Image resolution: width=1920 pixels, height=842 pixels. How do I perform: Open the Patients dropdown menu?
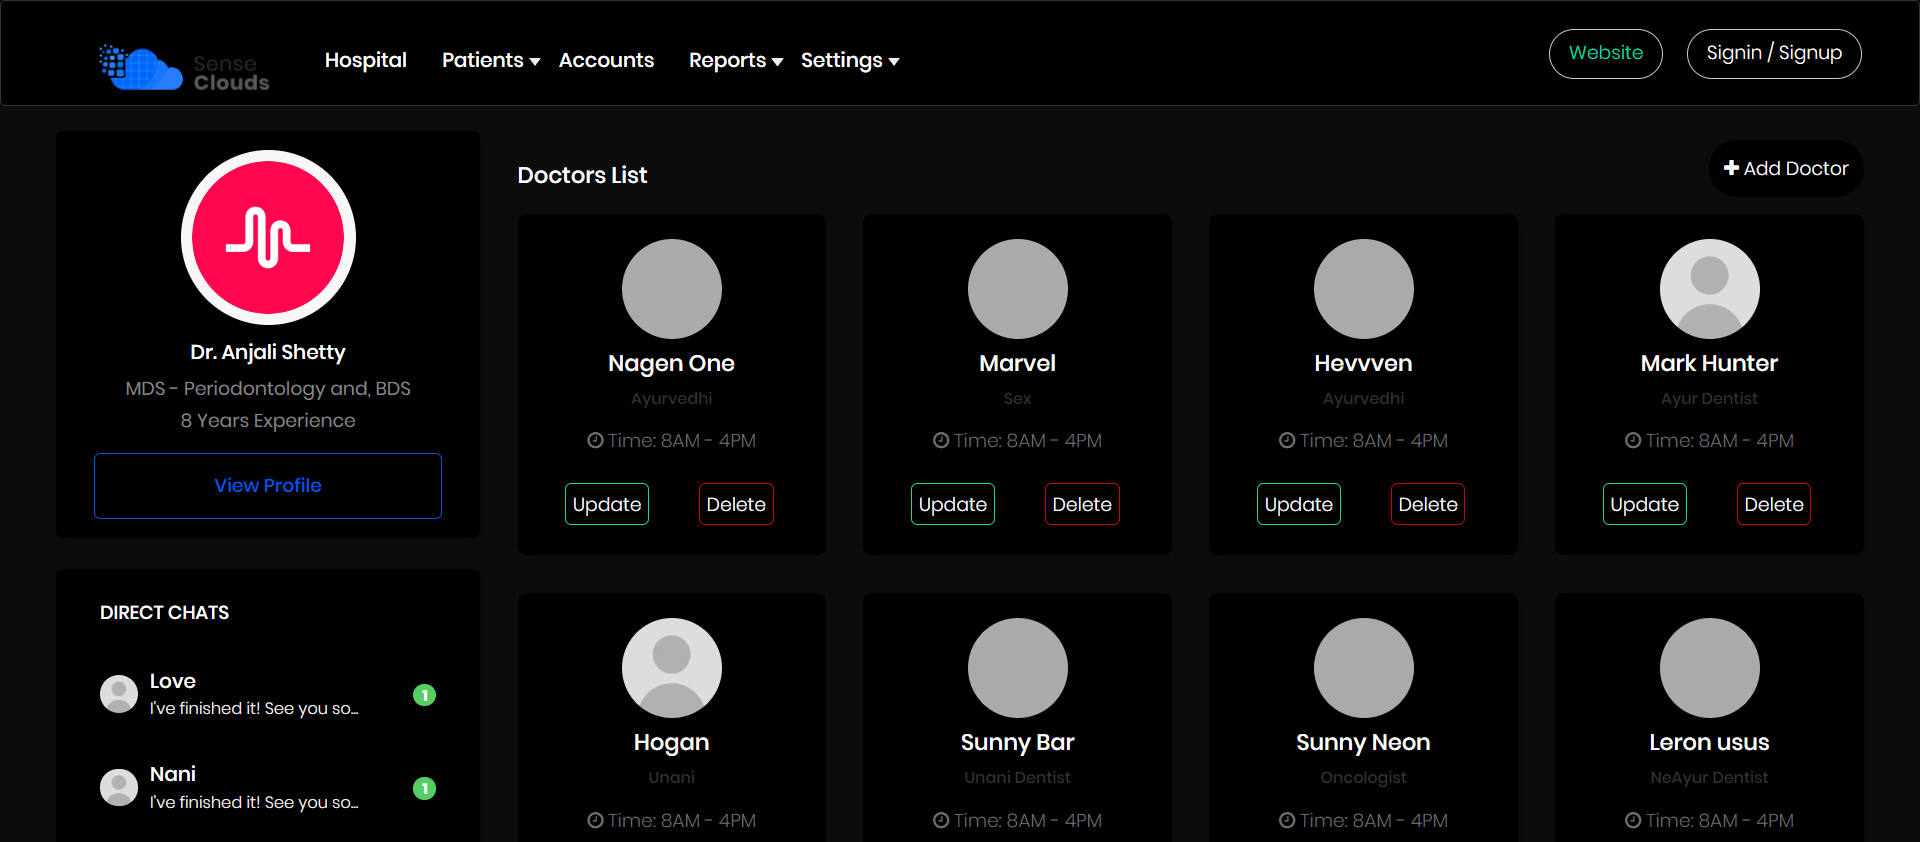click(x=491, y=60)
